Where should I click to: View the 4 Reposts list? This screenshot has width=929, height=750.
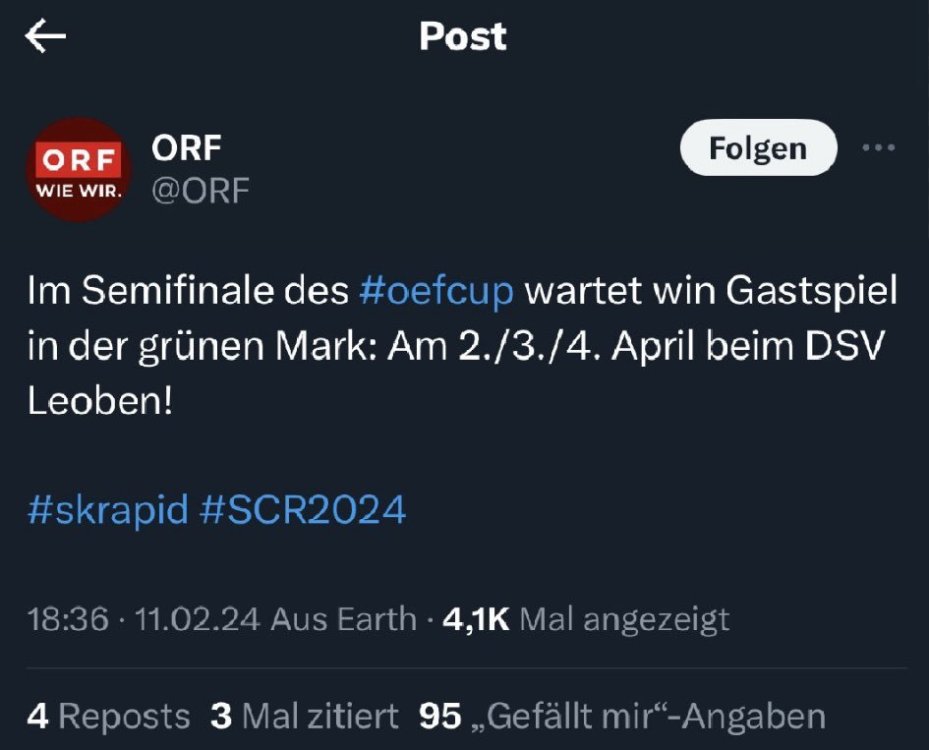(108, 716)
